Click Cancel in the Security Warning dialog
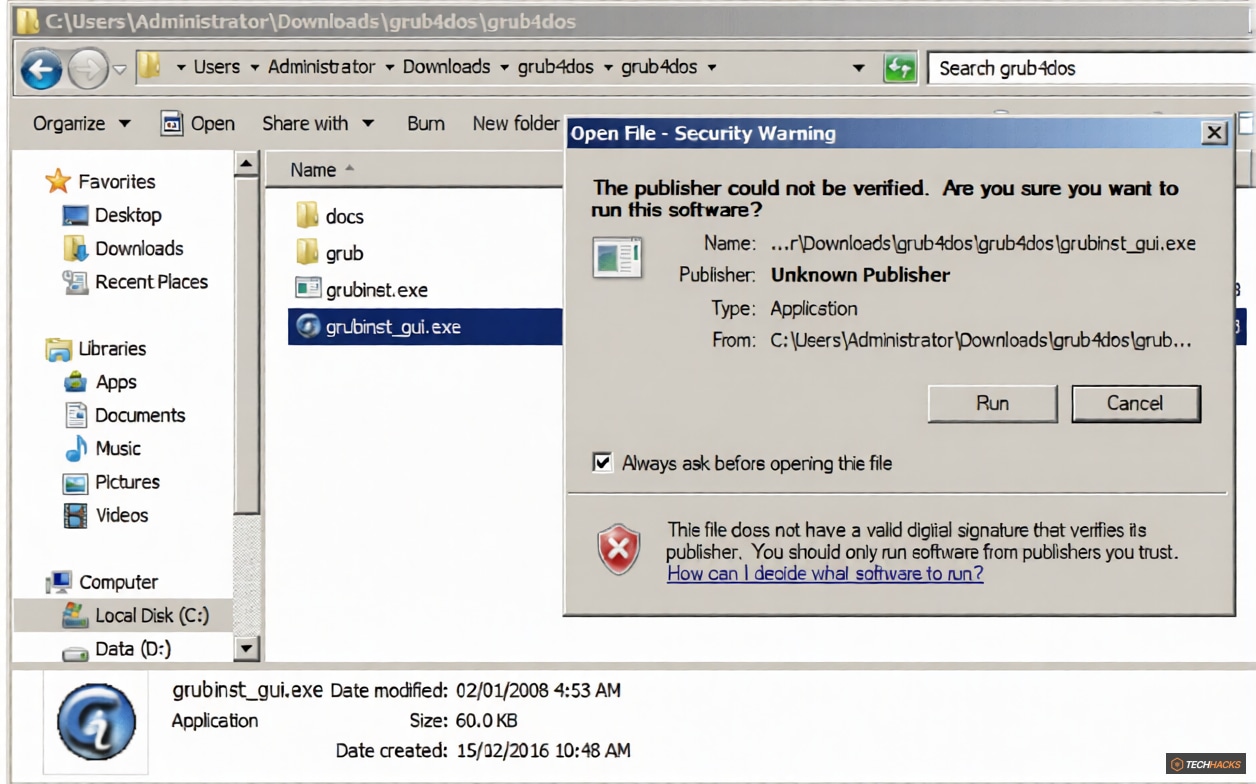Viewport: 1256px width, 784px height. coord(1135,403)
